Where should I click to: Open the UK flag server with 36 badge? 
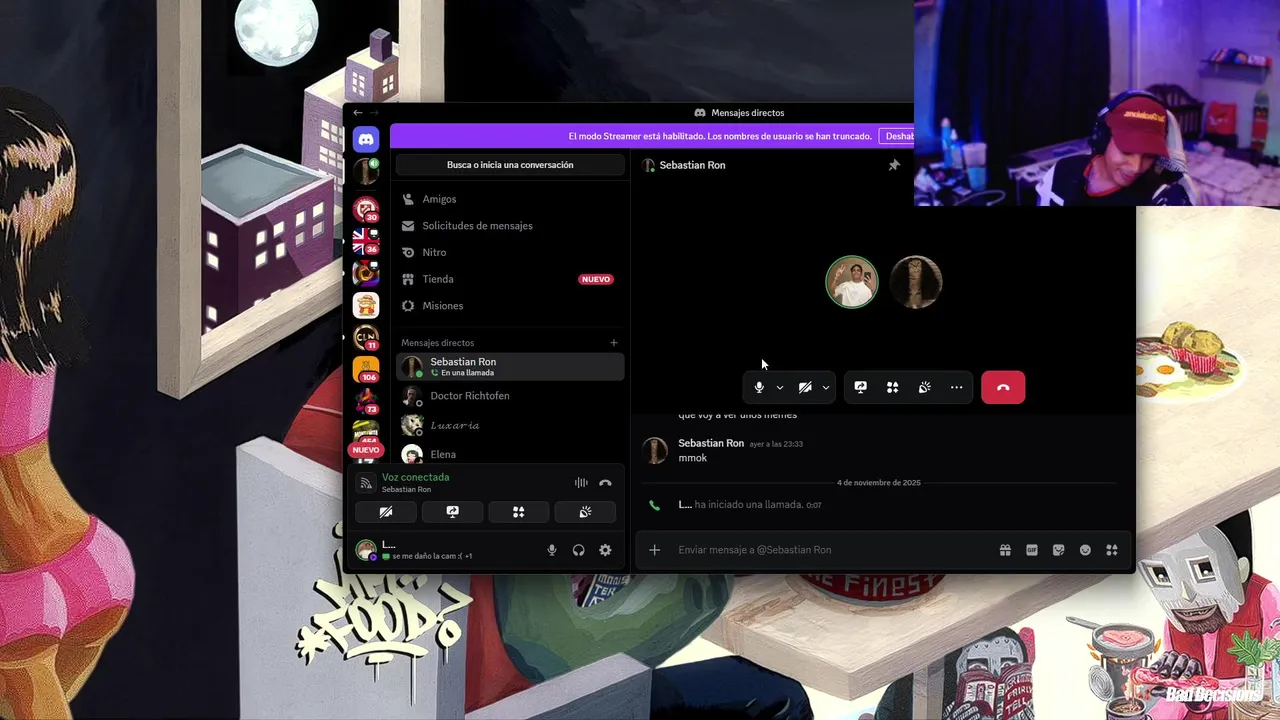[x=366, y=241]
